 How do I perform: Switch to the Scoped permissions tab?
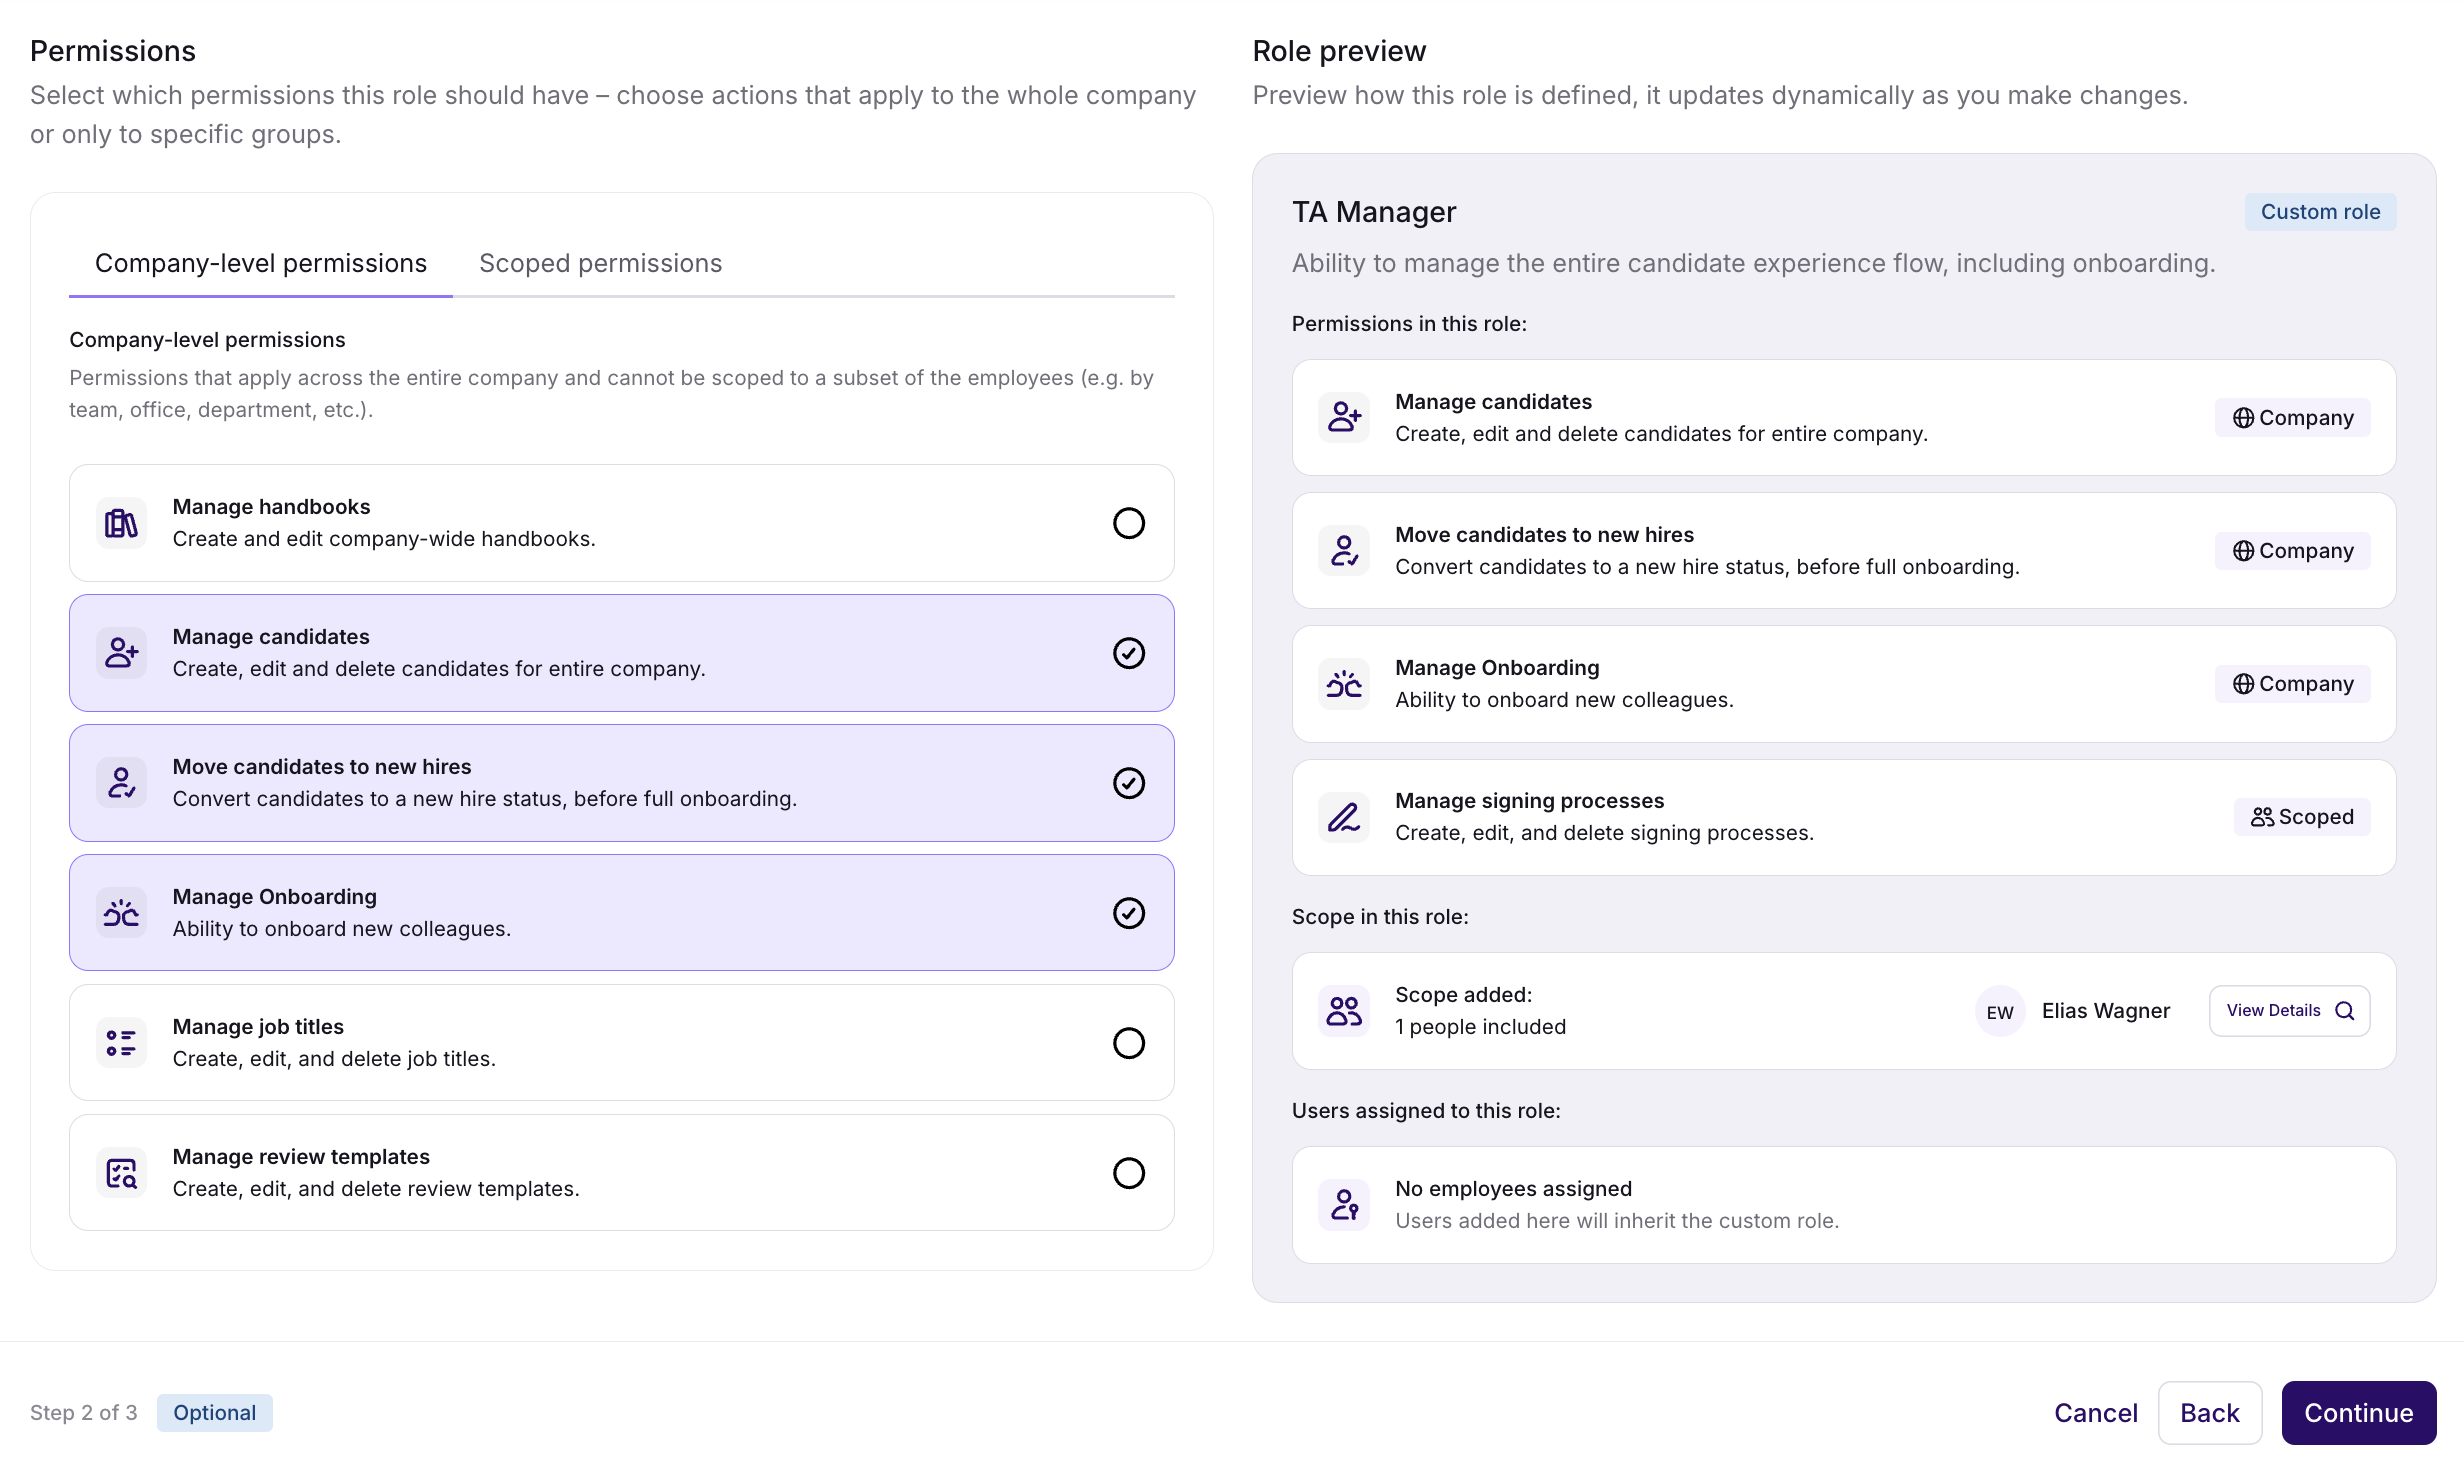coord(600,263)
